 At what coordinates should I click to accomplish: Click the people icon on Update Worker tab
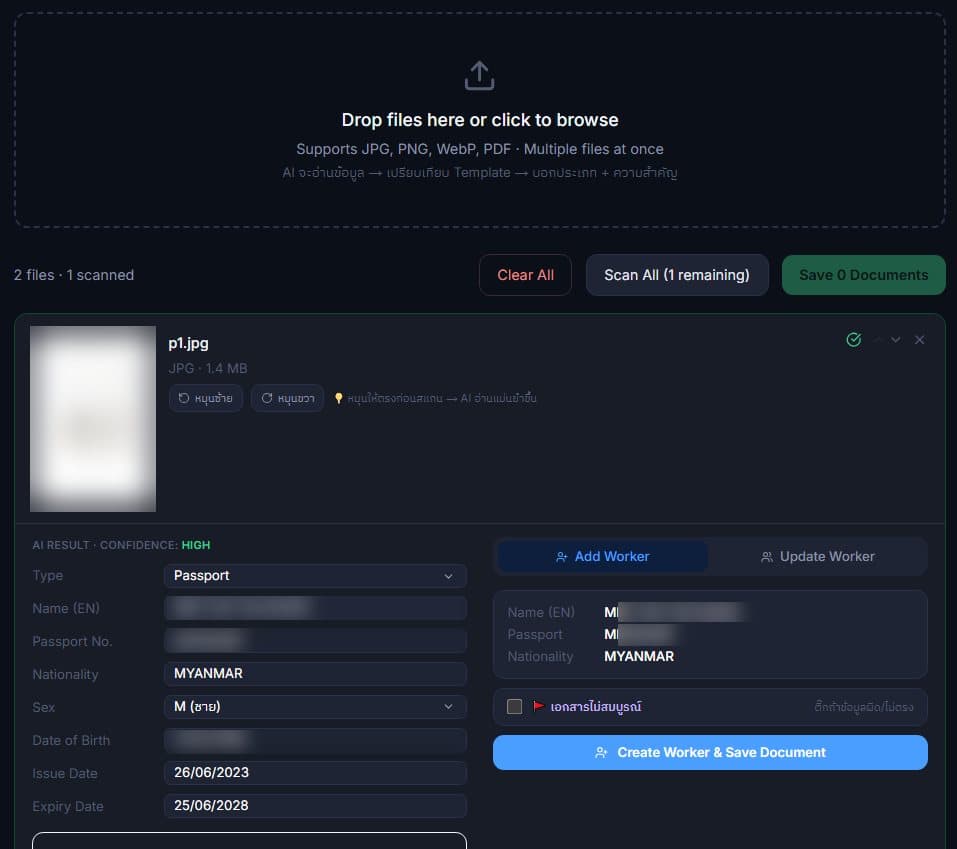767,557
